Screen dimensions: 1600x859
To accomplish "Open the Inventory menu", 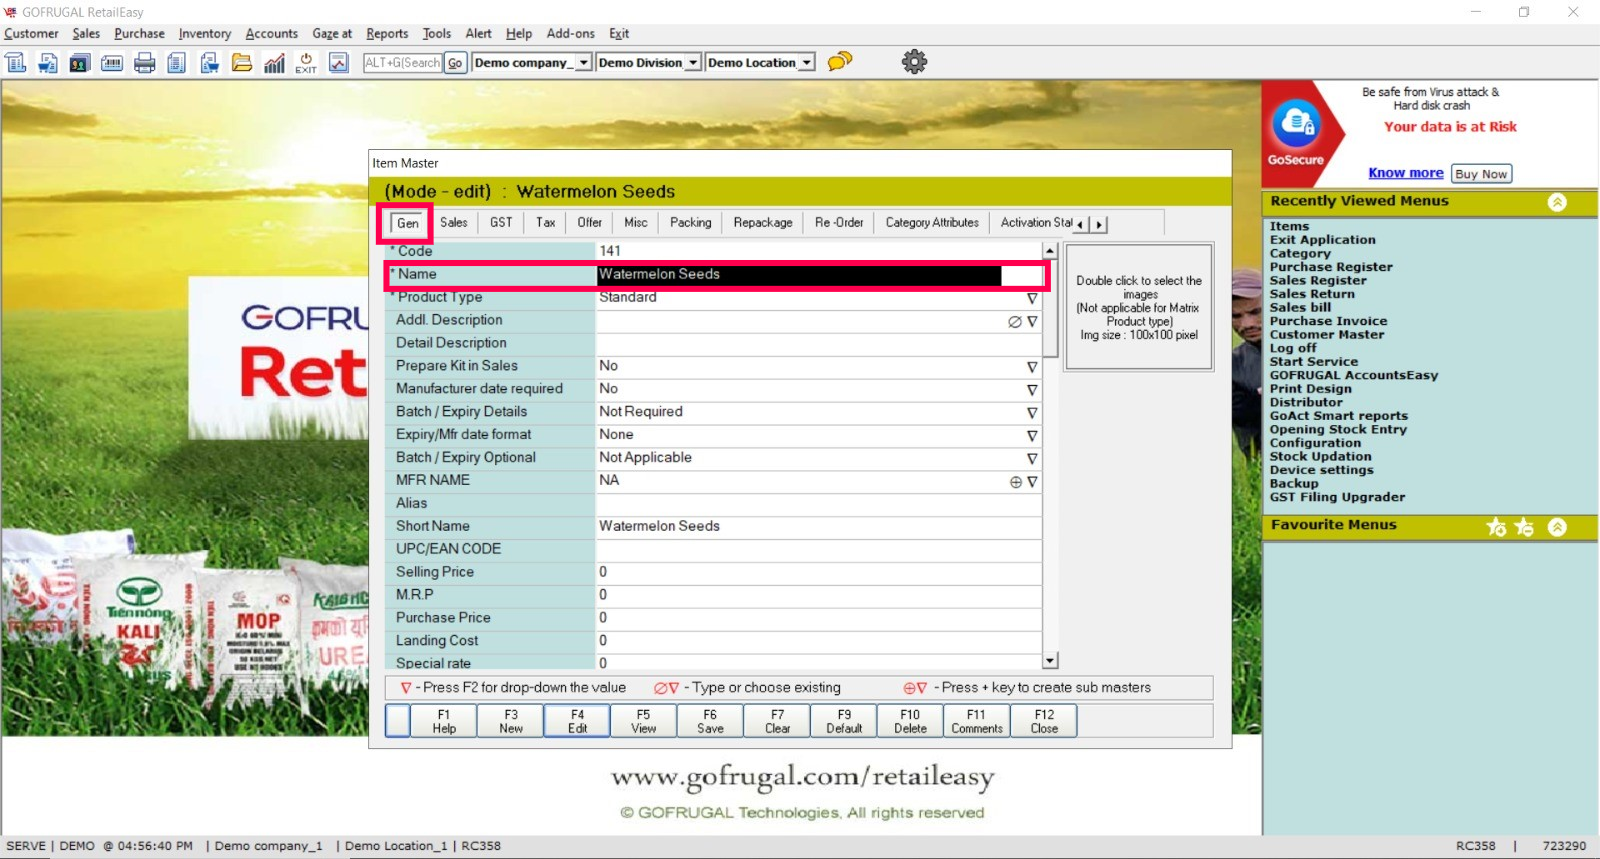I will 204,34.
